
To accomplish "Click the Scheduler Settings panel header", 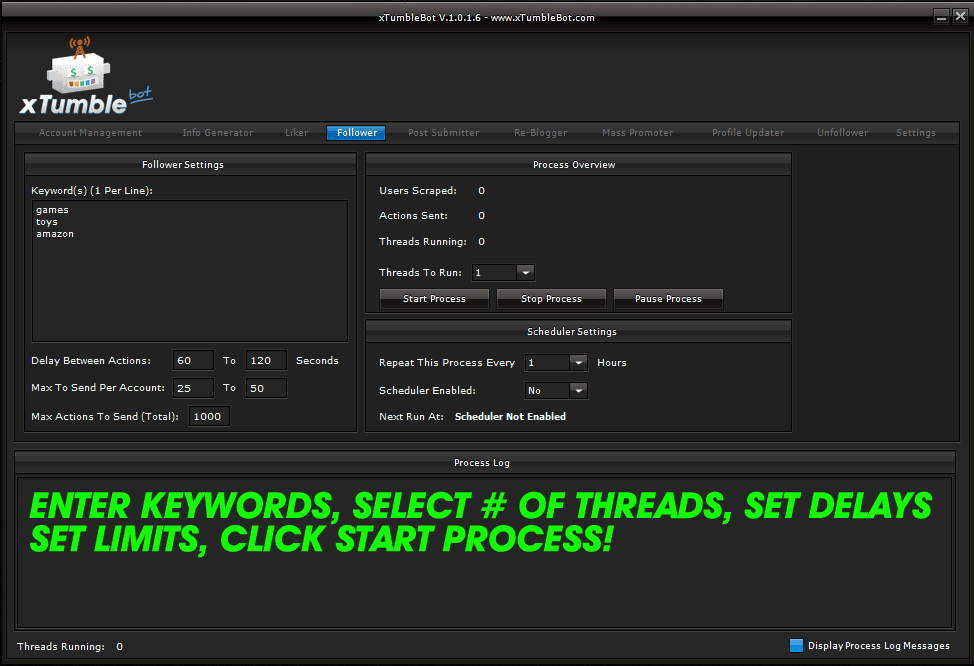I will click(x=578, y=332).
